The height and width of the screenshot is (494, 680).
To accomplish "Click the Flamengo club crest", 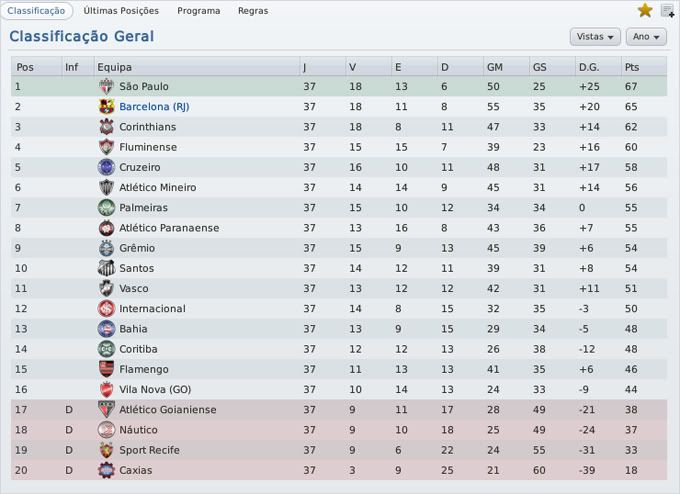I will pyautogui.click(x=106, y=369).
